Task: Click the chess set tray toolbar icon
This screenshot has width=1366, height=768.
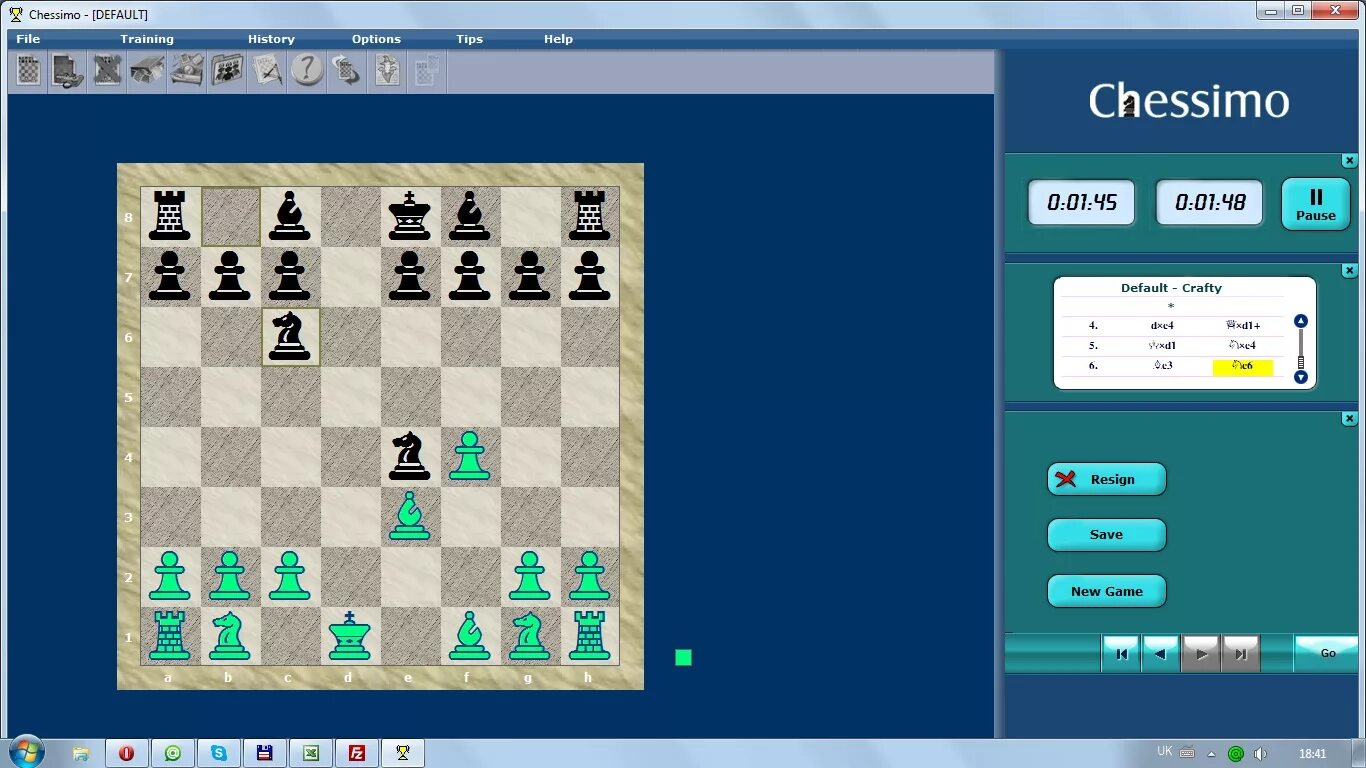Action: 187,71
